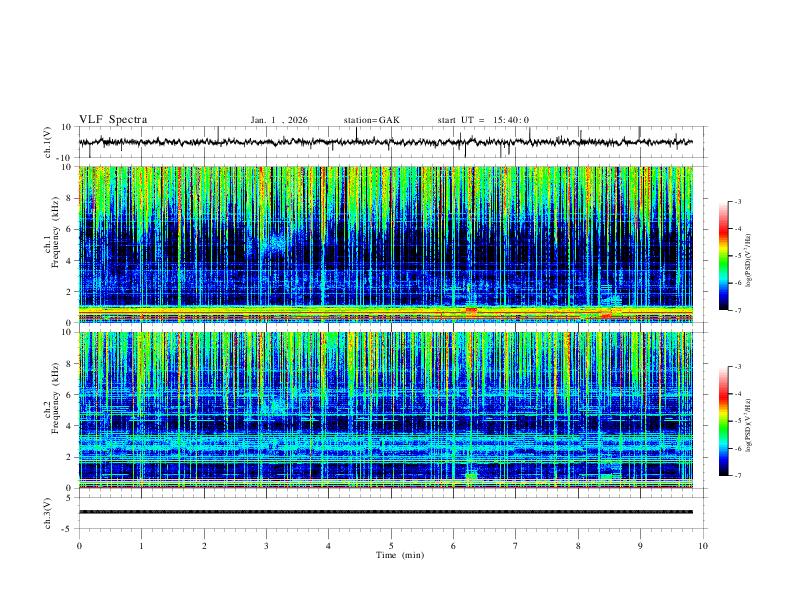Click the ch.2 spectrogram color scale bar

click(x=723, y=421)
